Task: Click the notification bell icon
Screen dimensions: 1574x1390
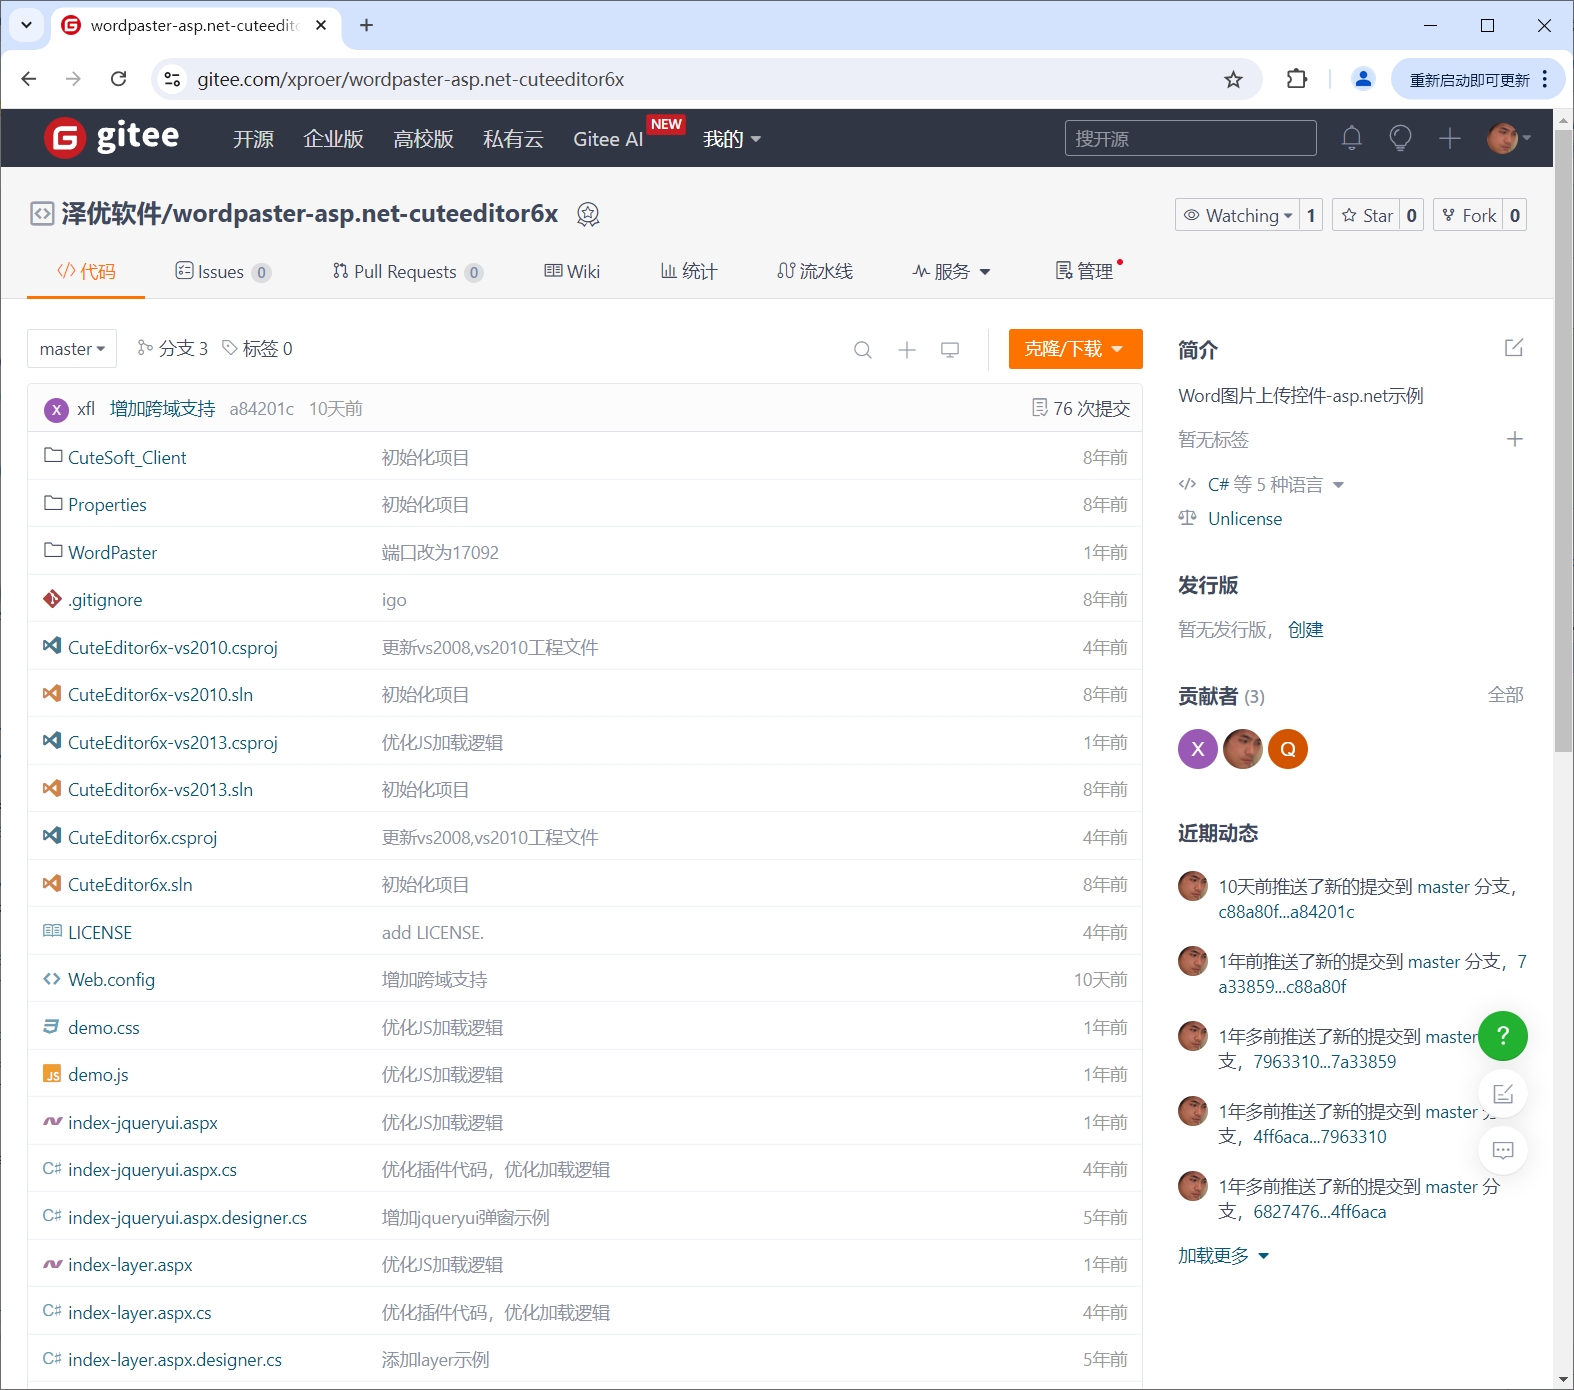Action: (x=1351, y=138)
